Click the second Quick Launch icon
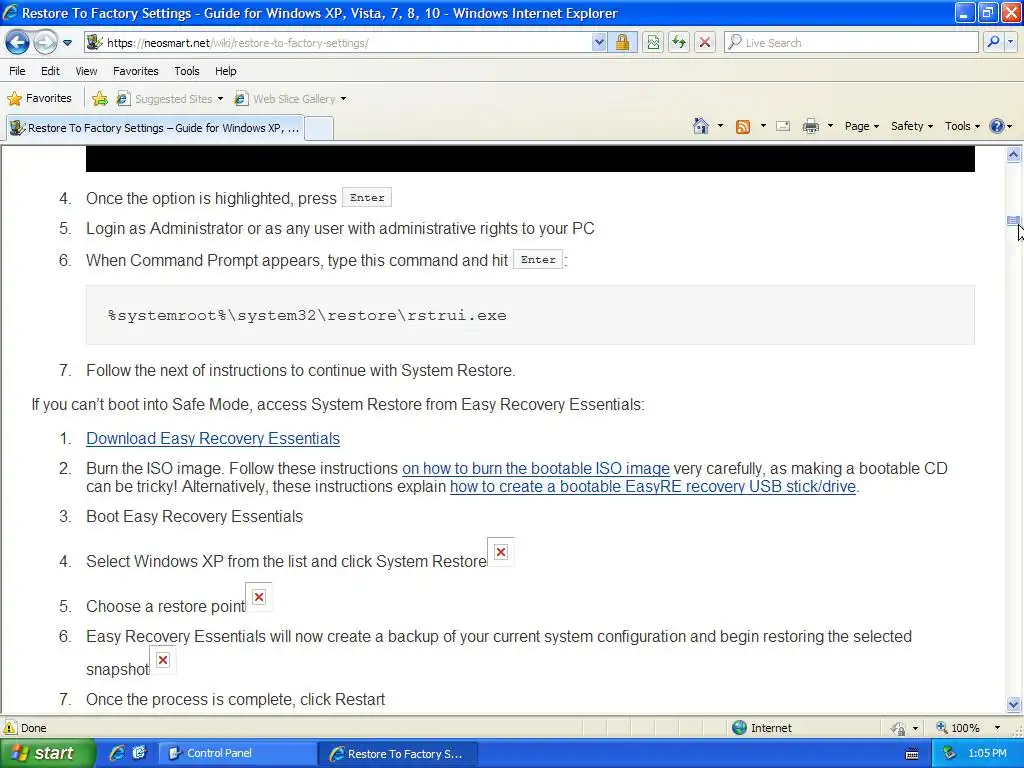1024x768 pixels. 139,753
